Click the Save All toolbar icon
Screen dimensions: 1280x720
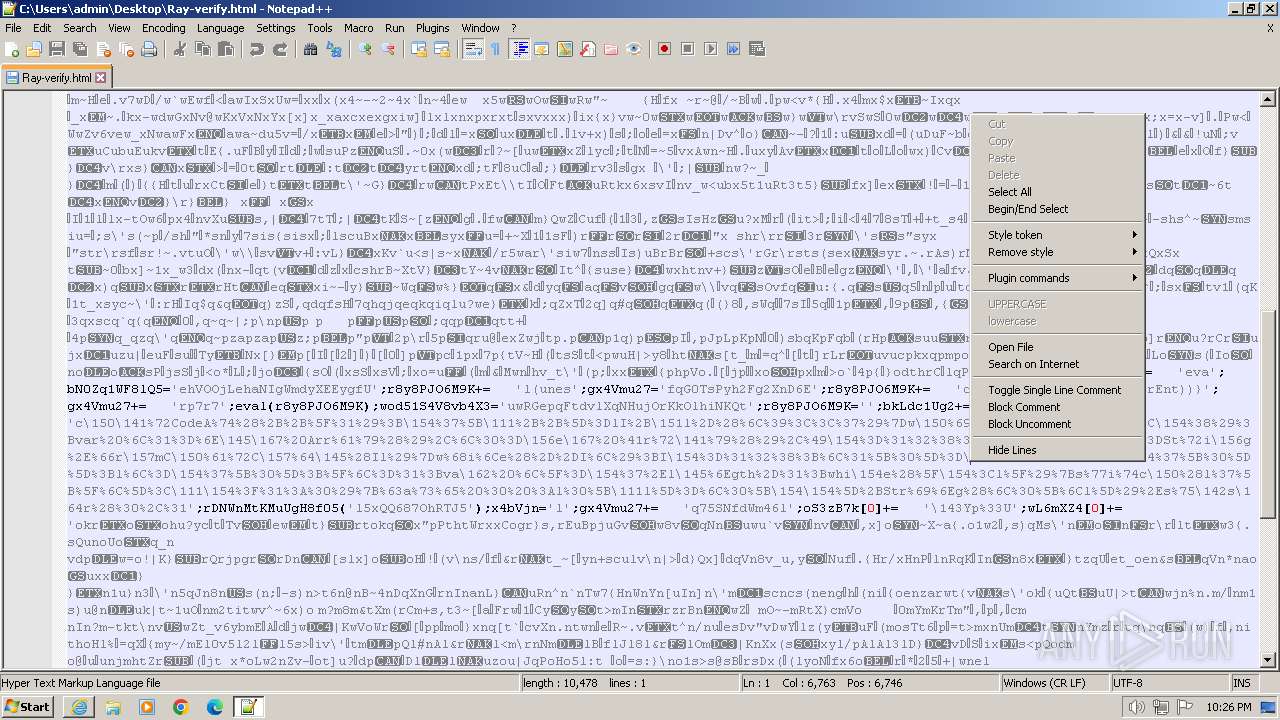[80, 49]
